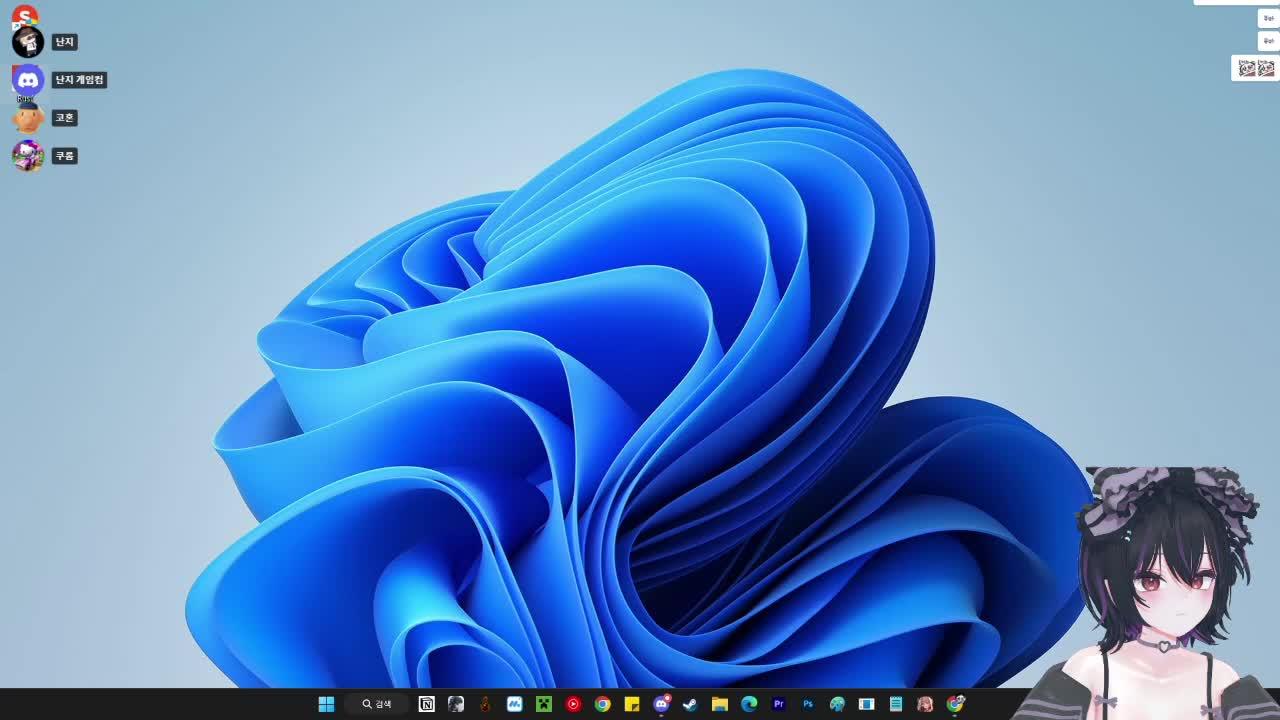This screenshot has width=1280, height=720.
Task: Click the emoji sticker chat bubble
Action: coord(1256,68)
